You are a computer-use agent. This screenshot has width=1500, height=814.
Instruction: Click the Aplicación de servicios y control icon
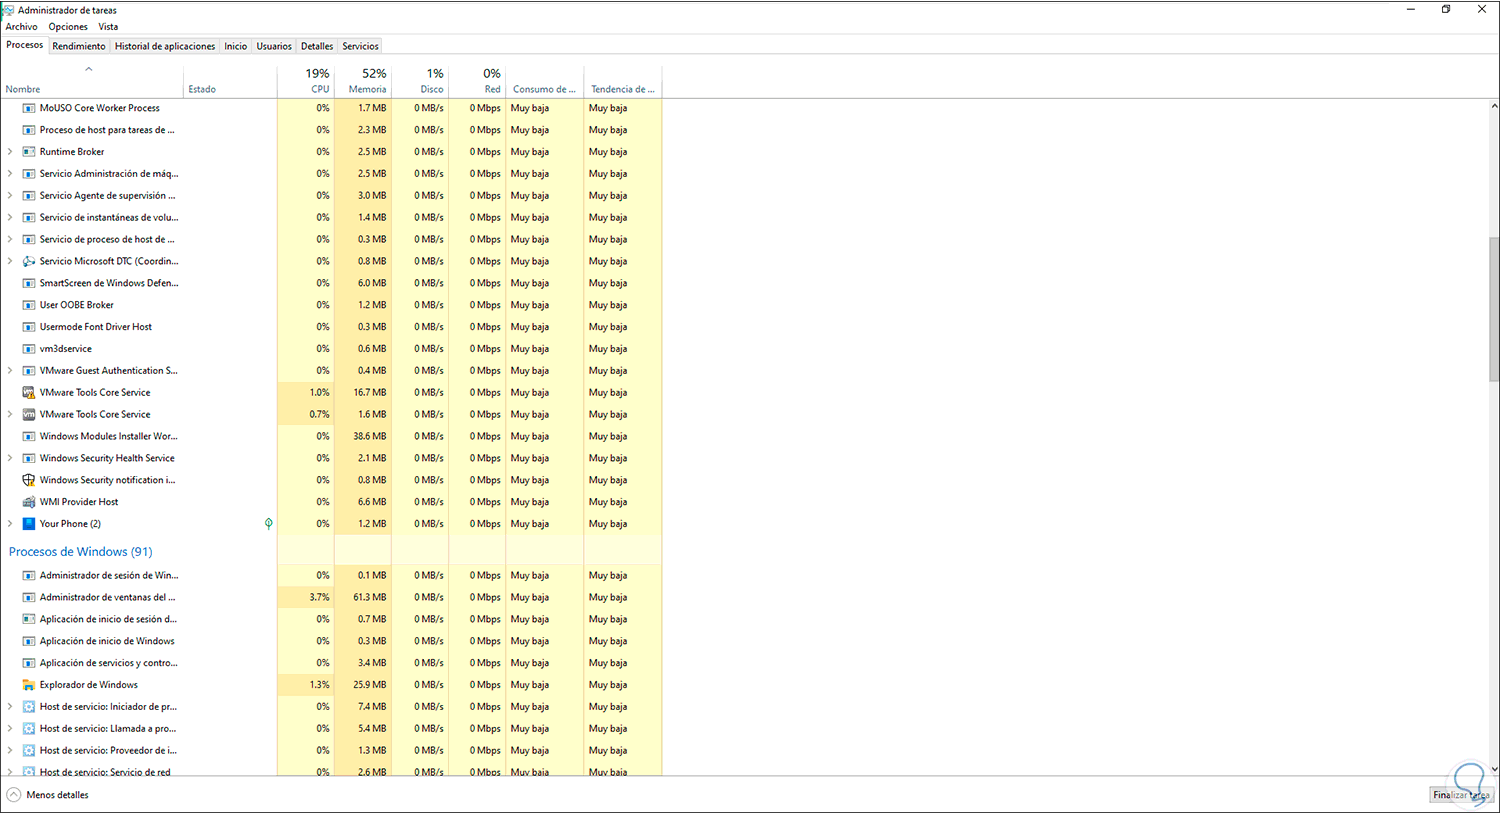29,663
